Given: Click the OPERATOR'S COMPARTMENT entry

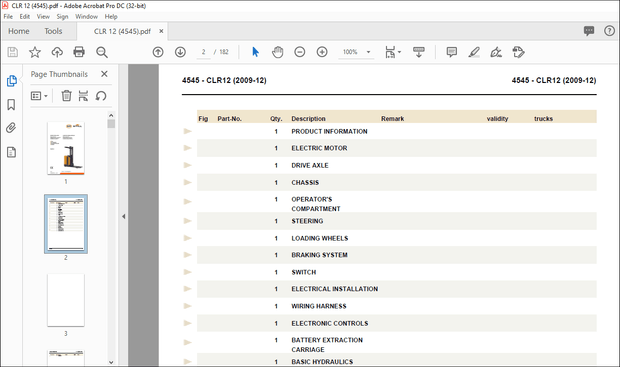Looking at the screenshot, I should click(x=316, y=204).
